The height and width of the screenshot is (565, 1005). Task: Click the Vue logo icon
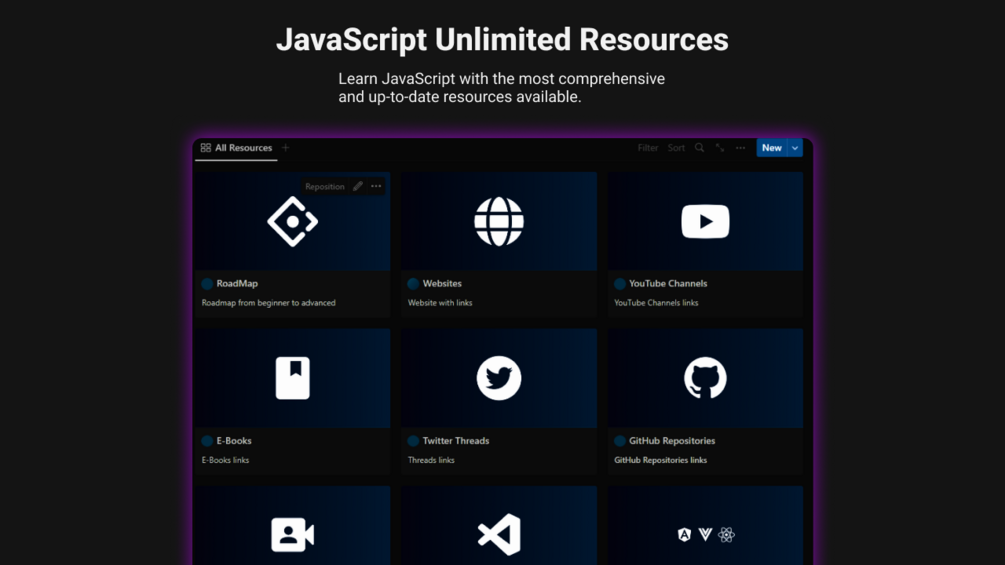pos(705,535)
